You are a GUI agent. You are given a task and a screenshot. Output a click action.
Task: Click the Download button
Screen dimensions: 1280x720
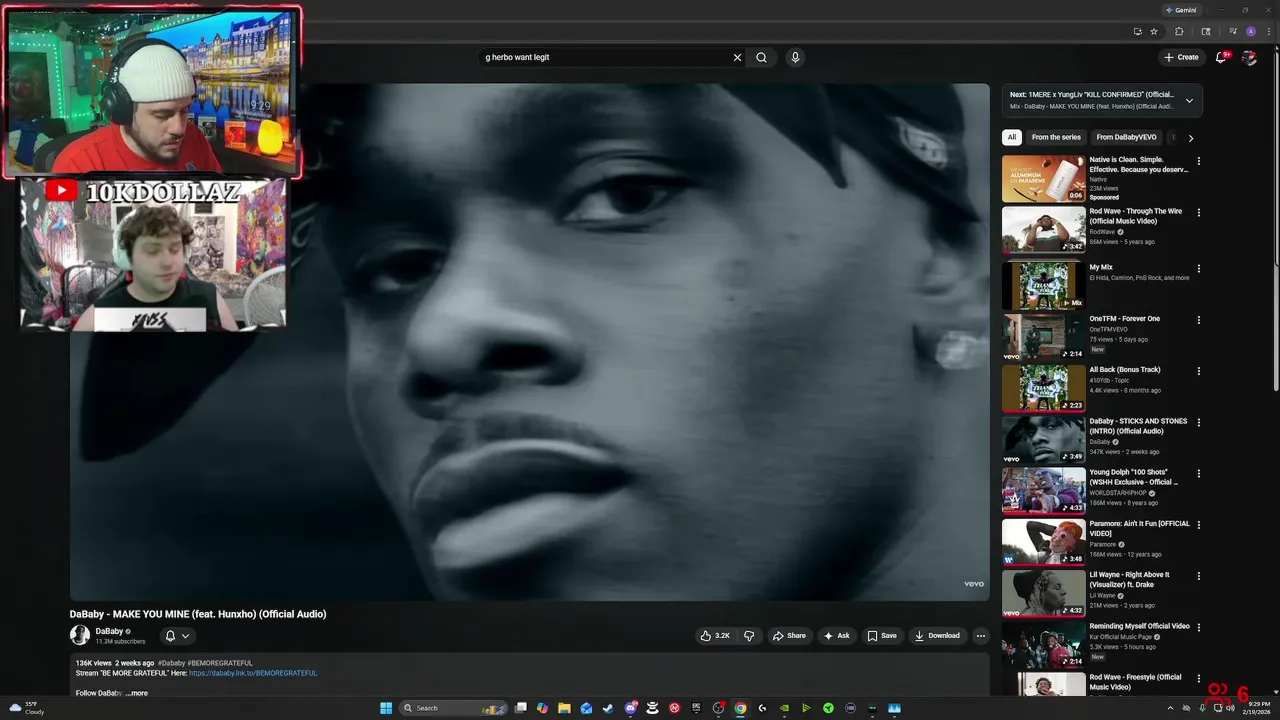(937, 636)
